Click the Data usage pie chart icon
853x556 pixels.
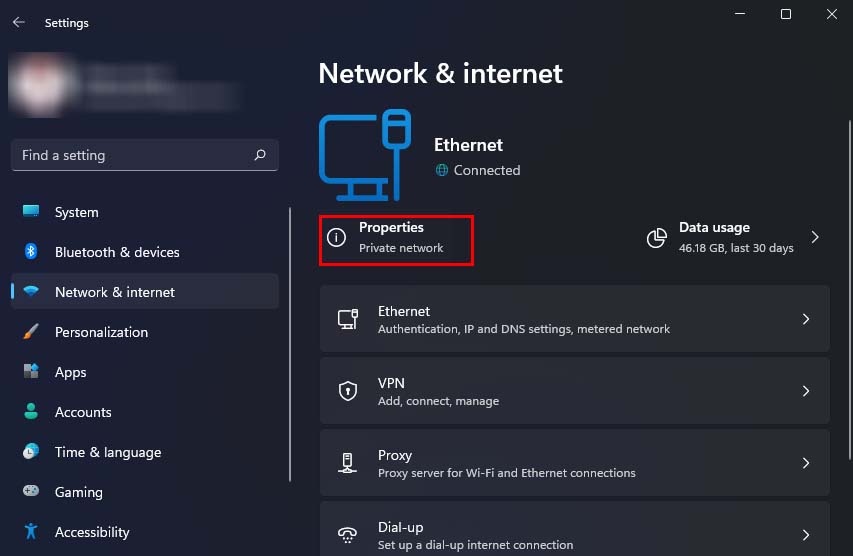(657, 238)
